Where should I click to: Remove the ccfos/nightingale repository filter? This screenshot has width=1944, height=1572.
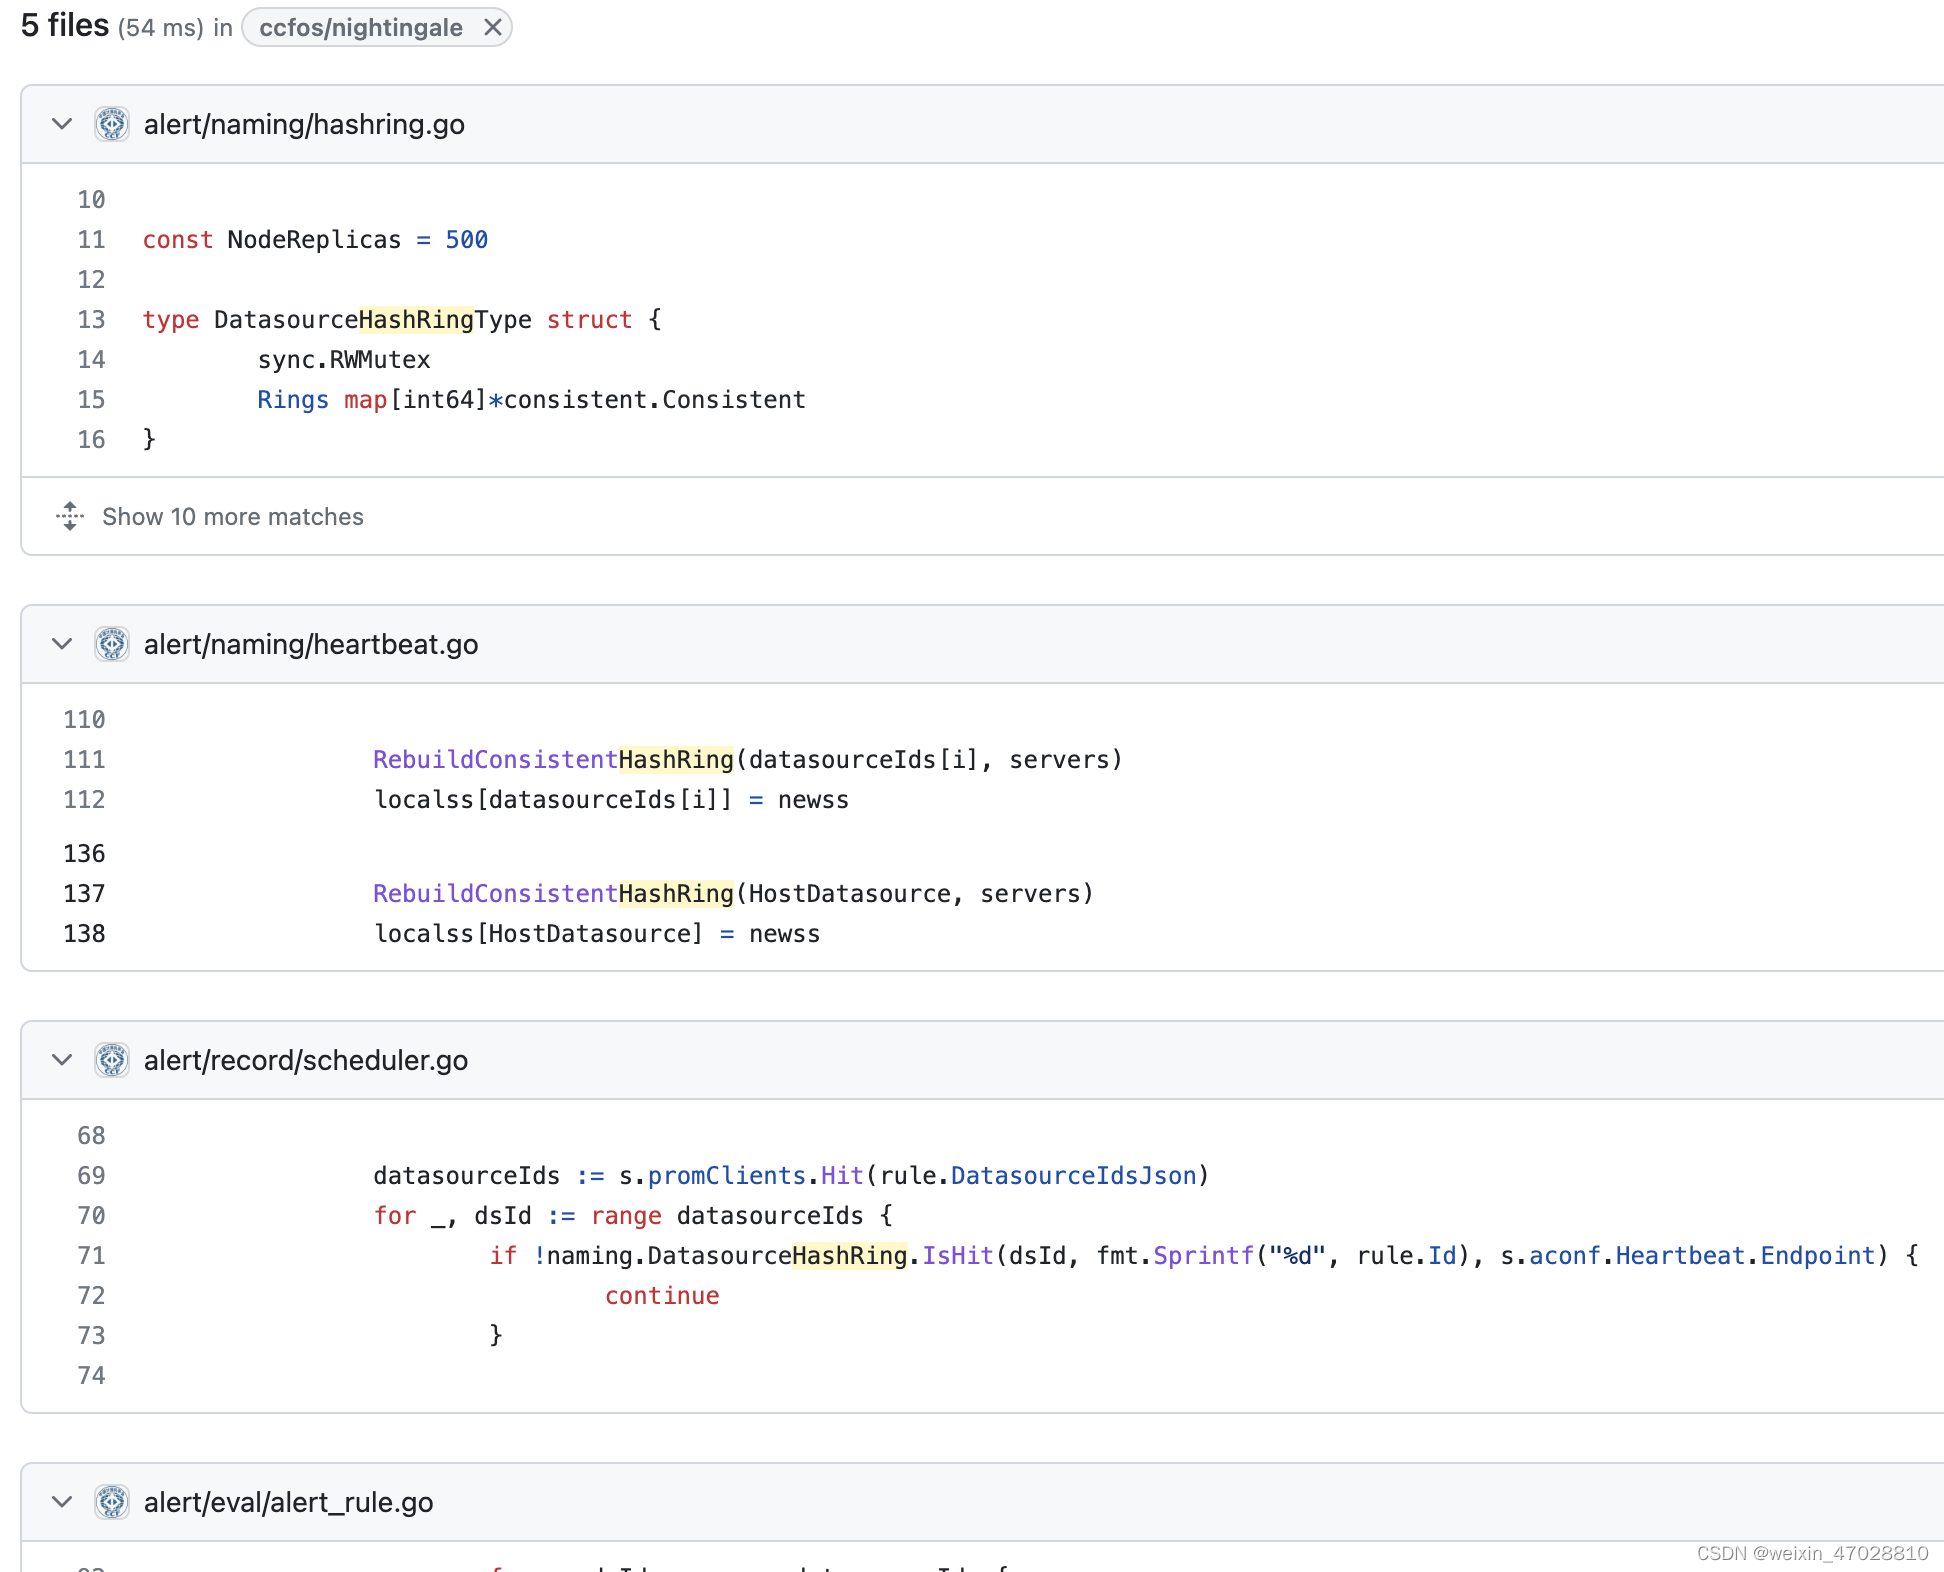click(492, 27)
